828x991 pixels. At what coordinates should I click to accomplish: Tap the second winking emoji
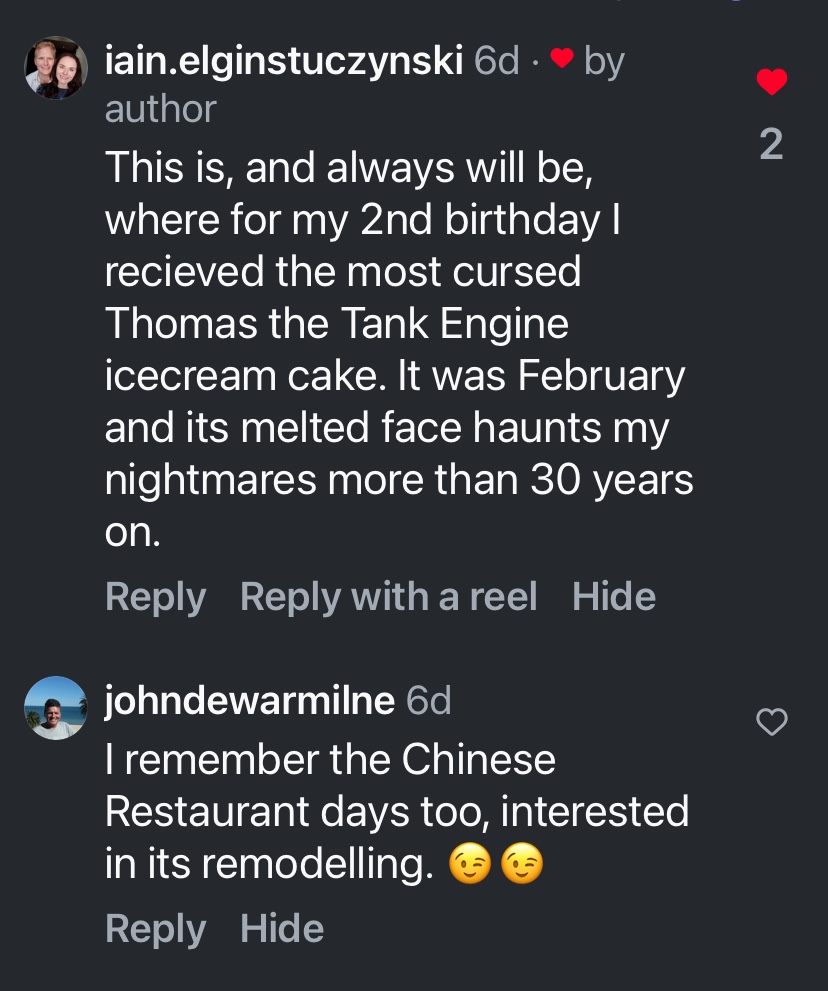[522, 865]
